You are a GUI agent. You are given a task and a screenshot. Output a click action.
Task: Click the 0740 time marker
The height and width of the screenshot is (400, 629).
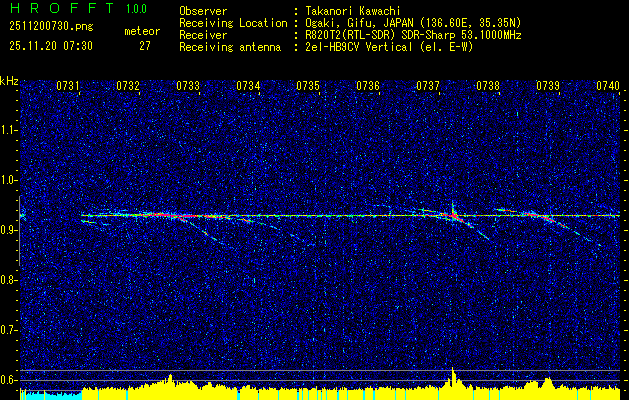608,85
